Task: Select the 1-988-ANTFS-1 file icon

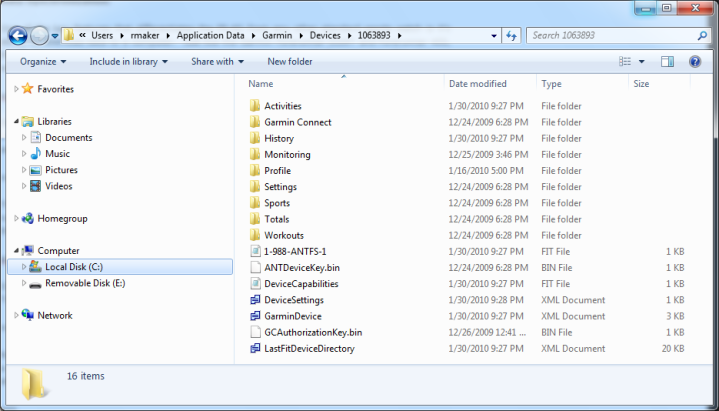Action: [x=255, y=251]
